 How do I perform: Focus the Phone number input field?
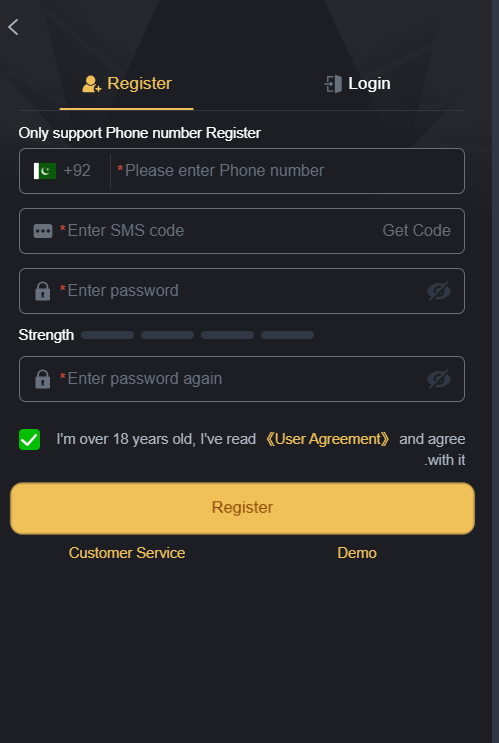point(289,171)
